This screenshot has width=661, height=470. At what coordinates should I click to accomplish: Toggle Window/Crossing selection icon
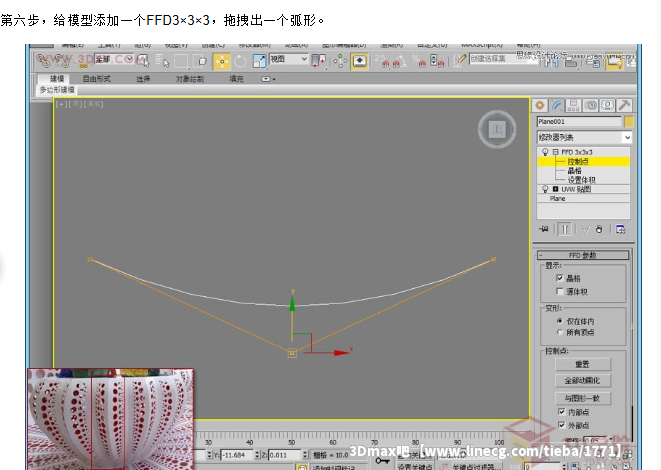pos(202,61)
